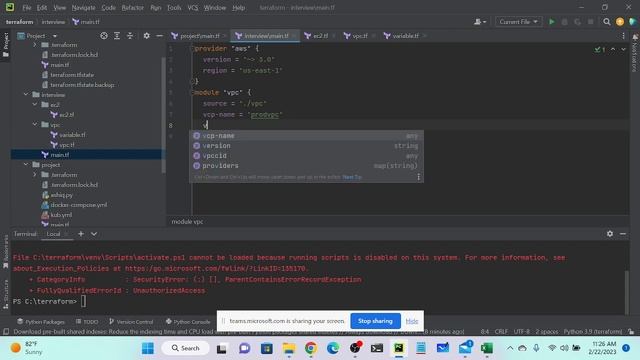Click the terminal command prompt input
640x360 pixels.
pyautogui.click(x=83, y=302)
